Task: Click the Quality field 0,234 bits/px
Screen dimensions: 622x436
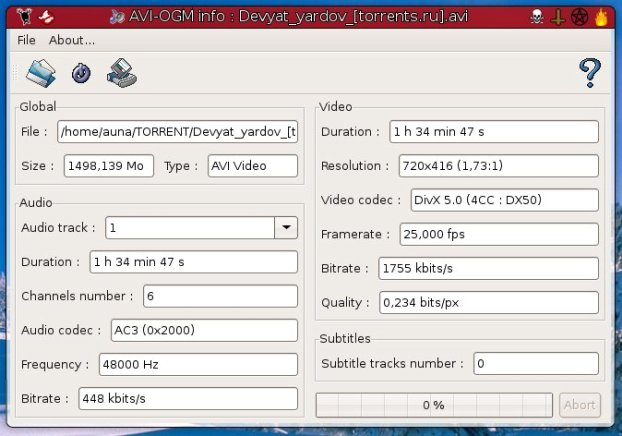Action: [x=489, y=302]
